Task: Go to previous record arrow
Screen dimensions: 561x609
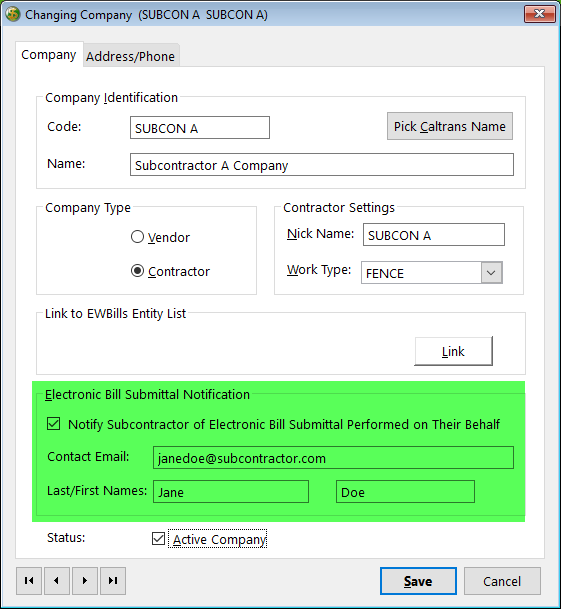Action: (57, 581)
